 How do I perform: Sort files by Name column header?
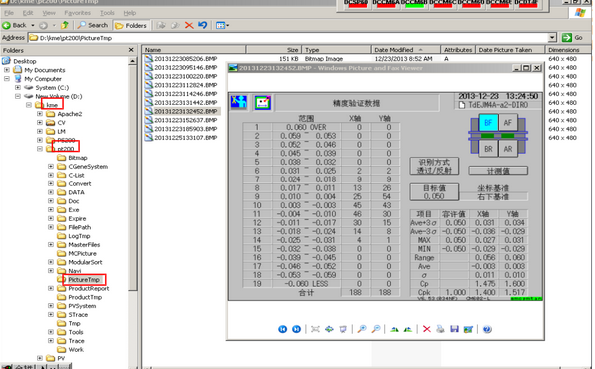pos(194,50)
